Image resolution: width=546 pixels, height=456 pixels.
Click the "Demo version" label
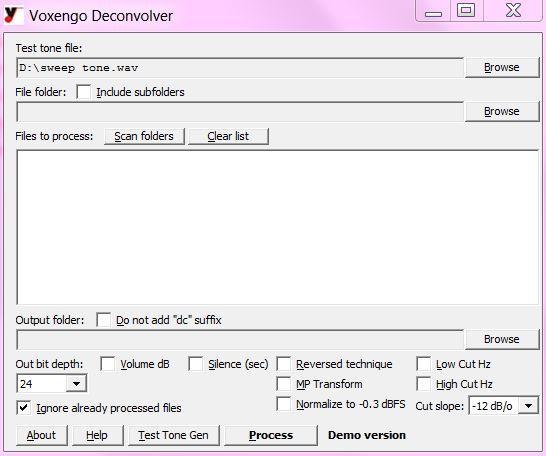click(x=367, y=435)
